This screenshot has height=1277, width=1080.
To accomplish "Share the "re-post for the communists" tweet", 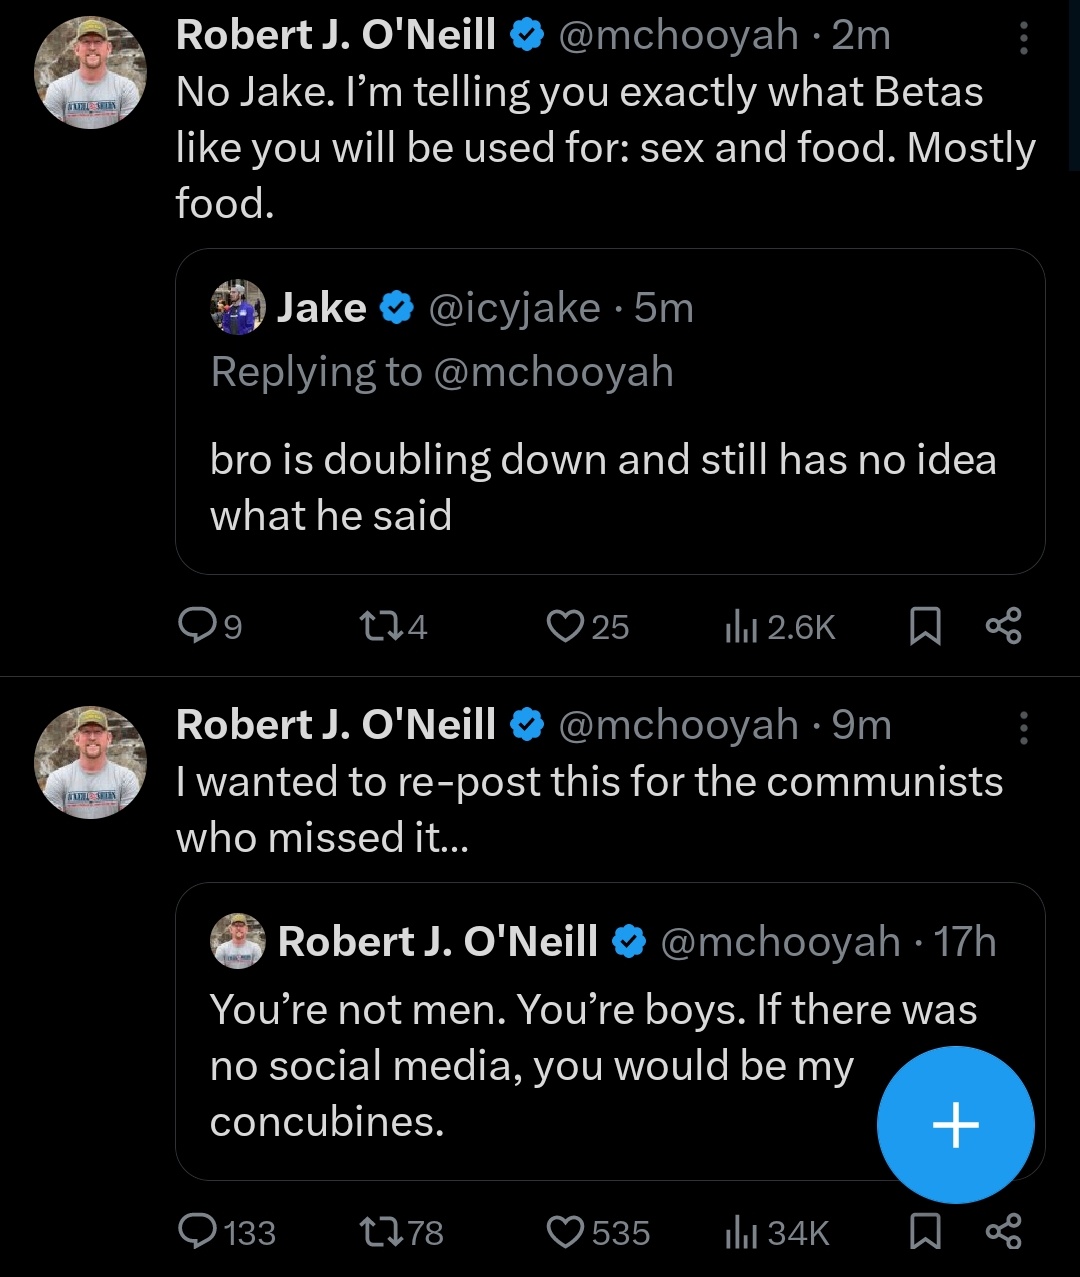I will click(1003, 1231).
